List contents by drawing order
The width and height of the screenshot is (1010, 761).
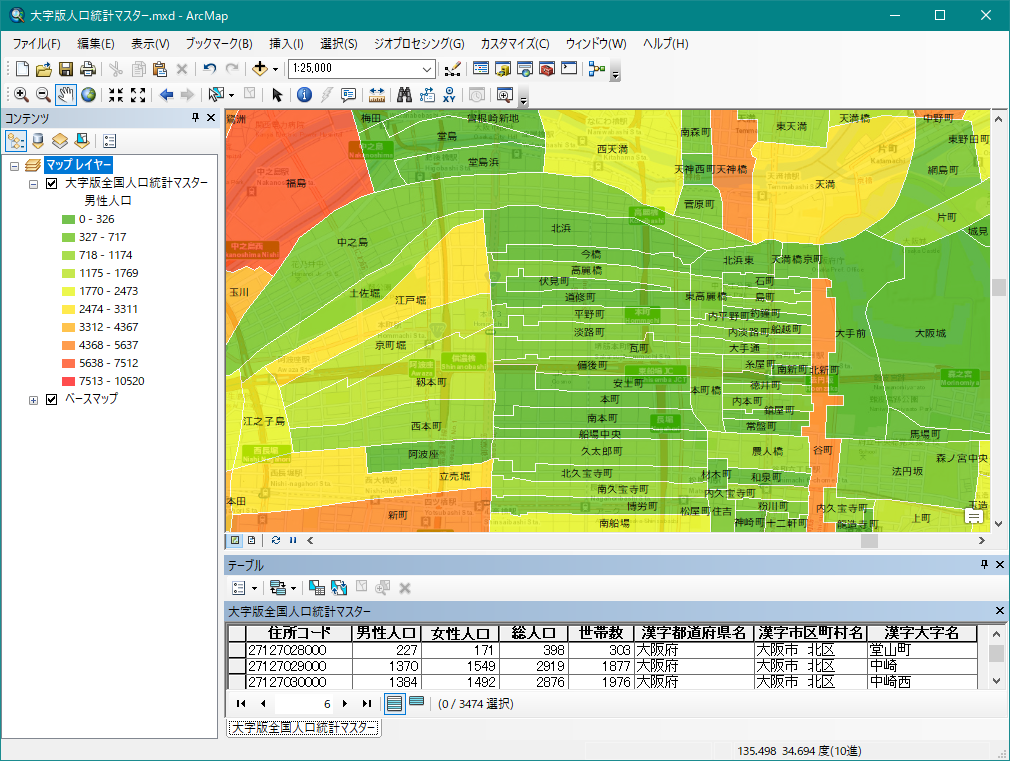16,140
